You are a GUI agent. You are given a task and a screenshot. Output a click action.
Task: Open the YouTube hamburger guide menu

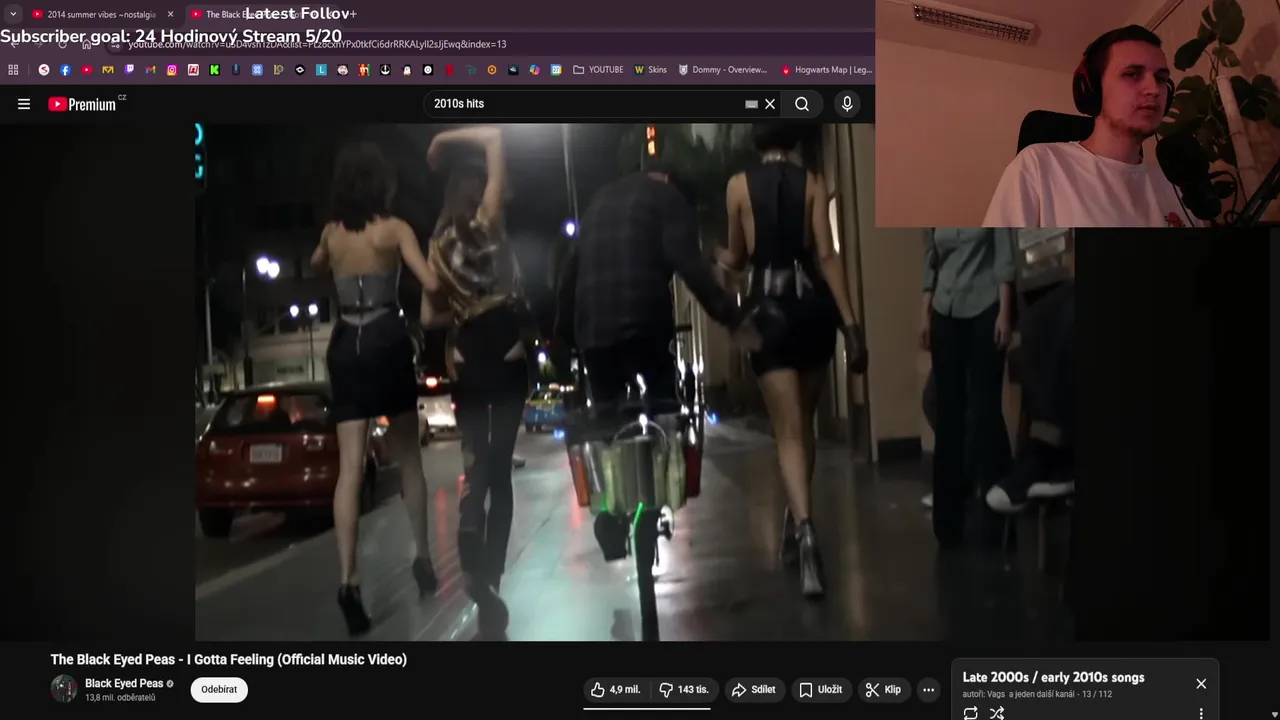(x=24, y=104)
